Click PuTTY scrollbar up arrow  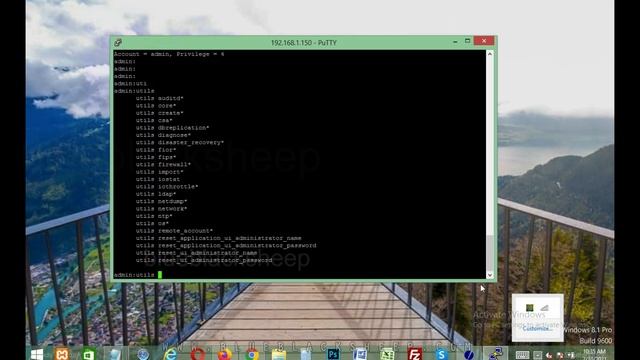coord(490,54)
